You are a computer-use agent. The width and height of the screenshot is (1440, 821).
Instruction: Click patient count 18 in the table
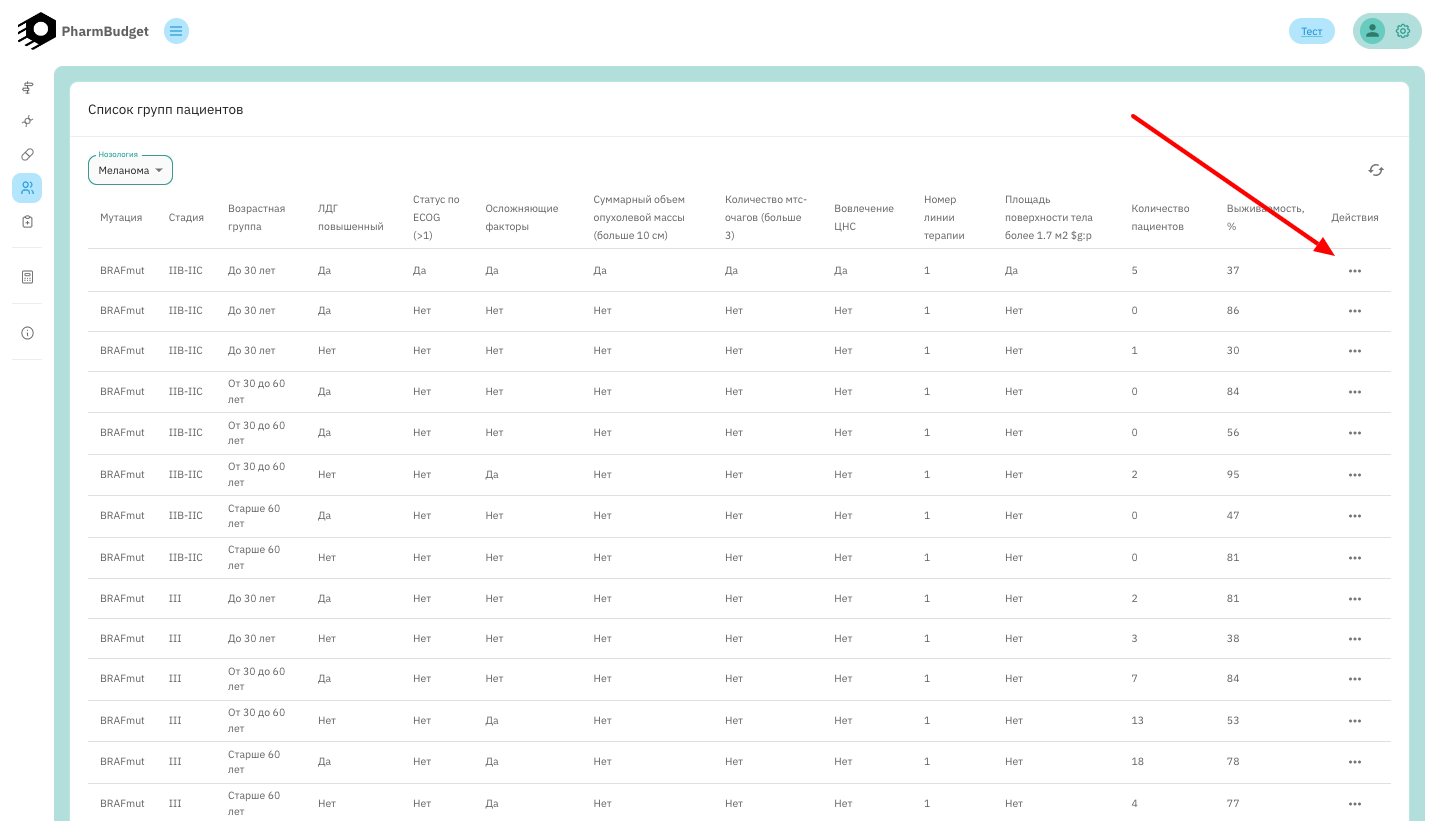(x=1137, y=762)
